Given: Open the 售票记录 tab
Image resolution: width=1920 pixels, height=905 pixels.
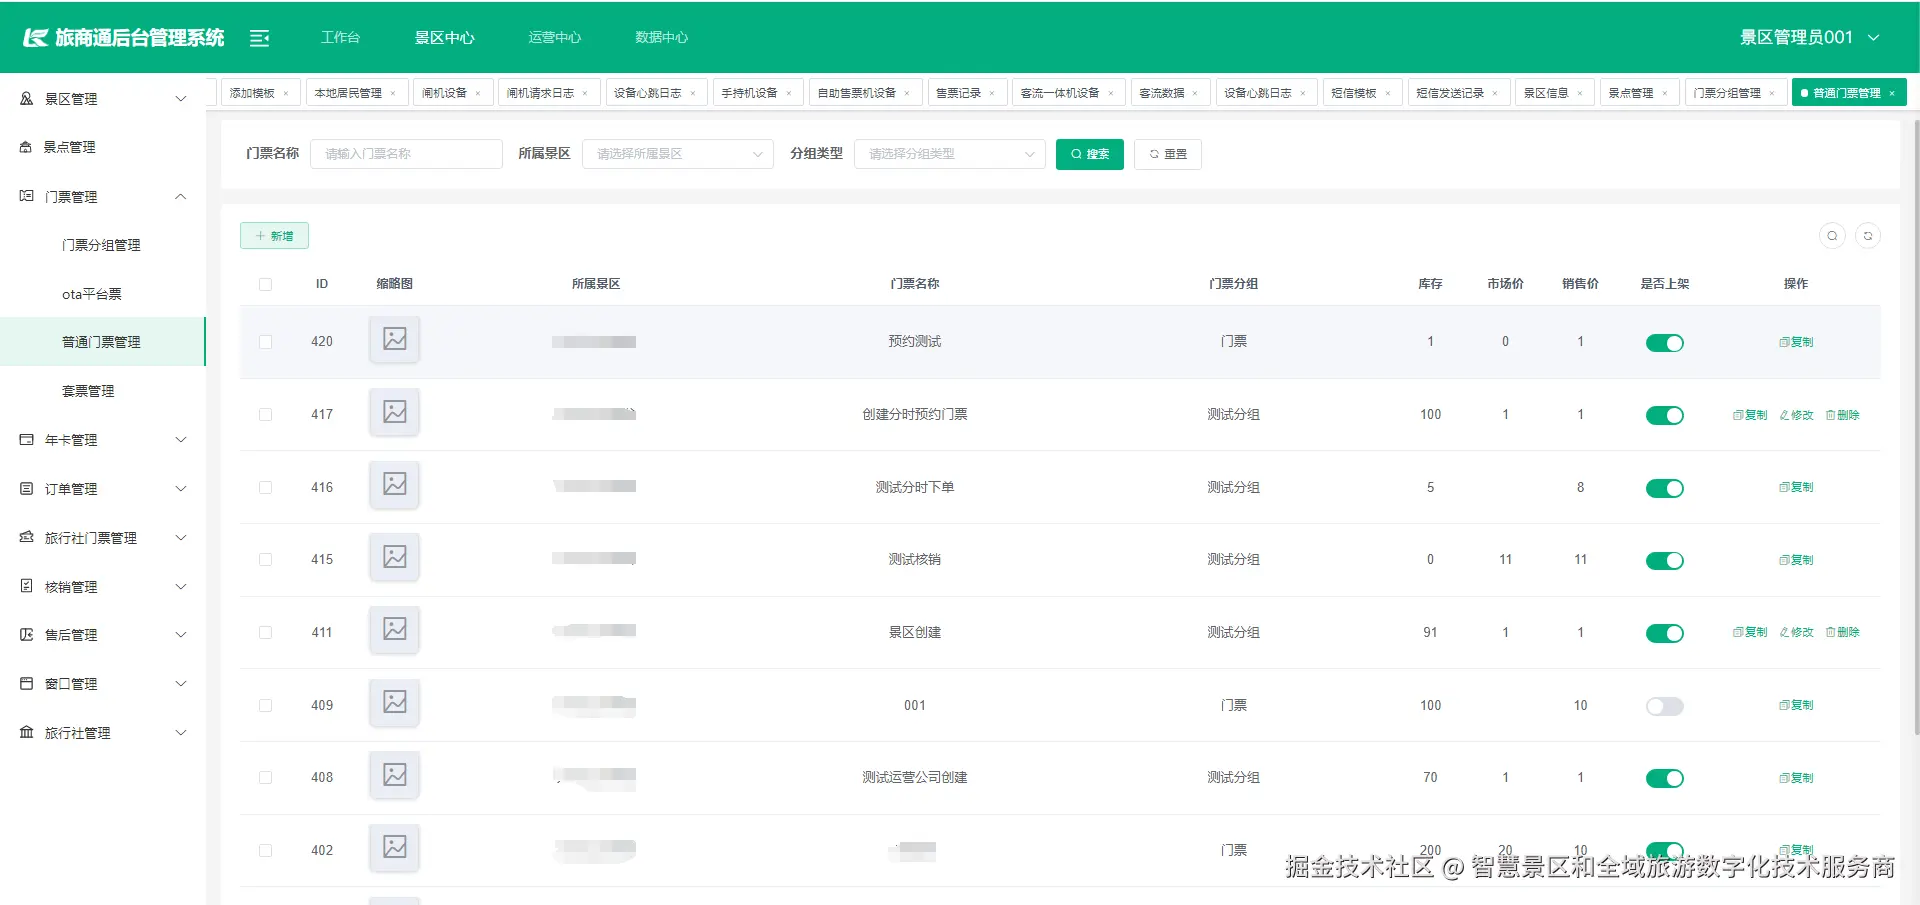Looking at the screenshot, I should (x=960, y=92).
